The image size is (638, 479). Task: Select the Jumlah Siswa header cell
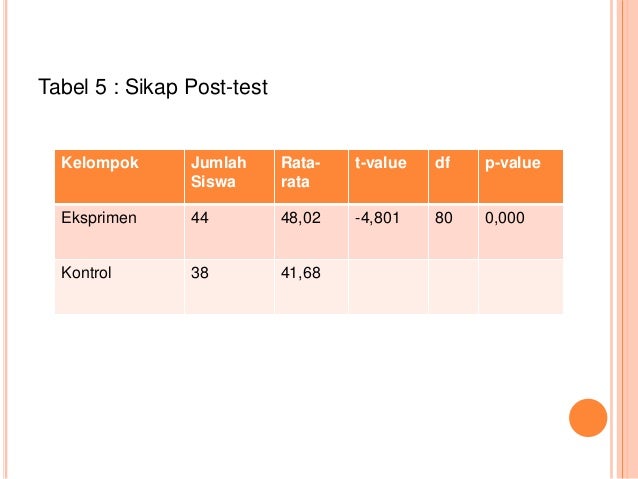pyautogui.click(x=229, y=176)
